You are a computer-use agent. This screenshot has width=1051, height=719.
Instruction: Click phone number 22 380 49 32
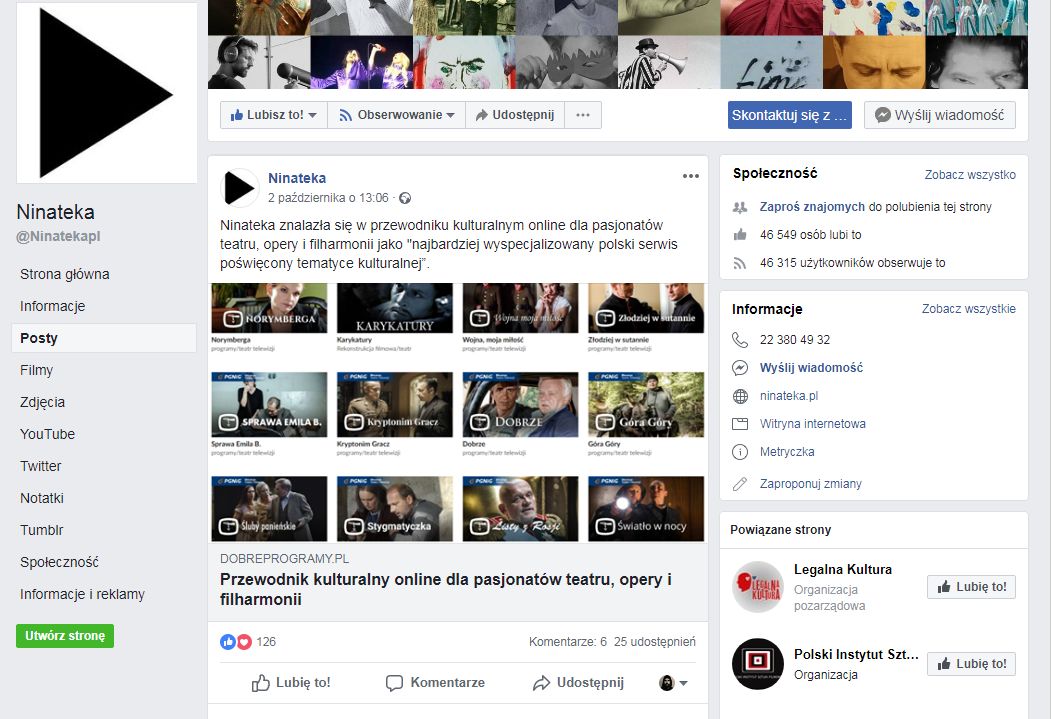point(795,340)
